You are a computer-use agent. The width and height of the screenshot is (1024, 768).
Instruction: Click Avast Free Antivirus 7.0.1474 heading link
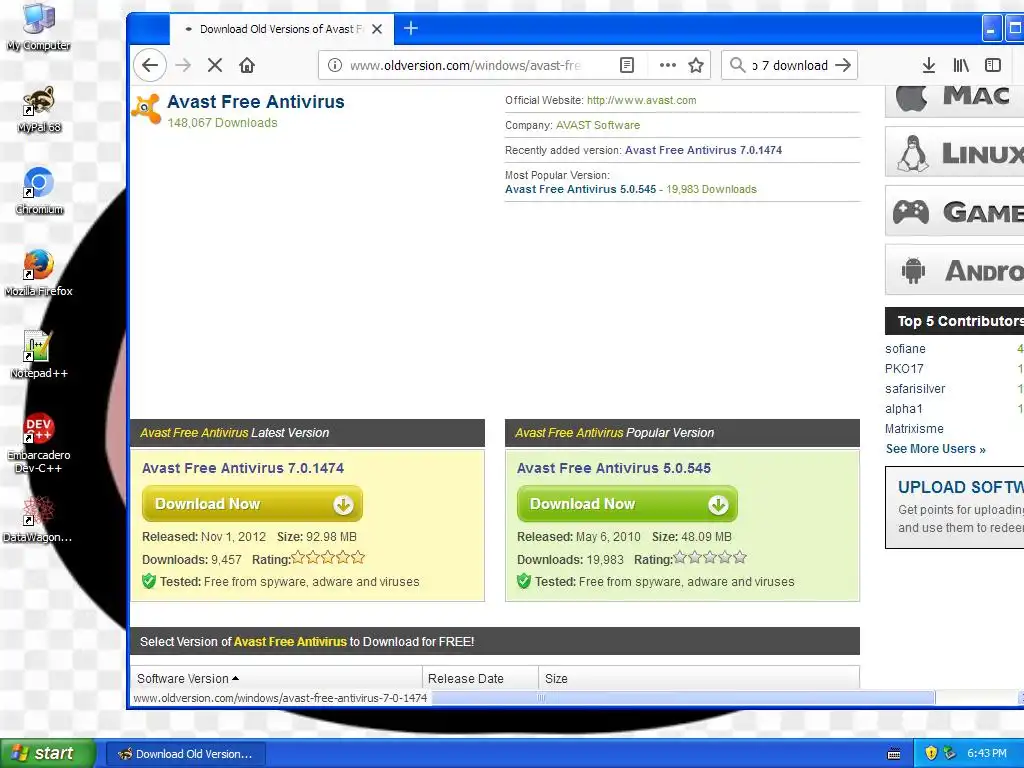243,468
